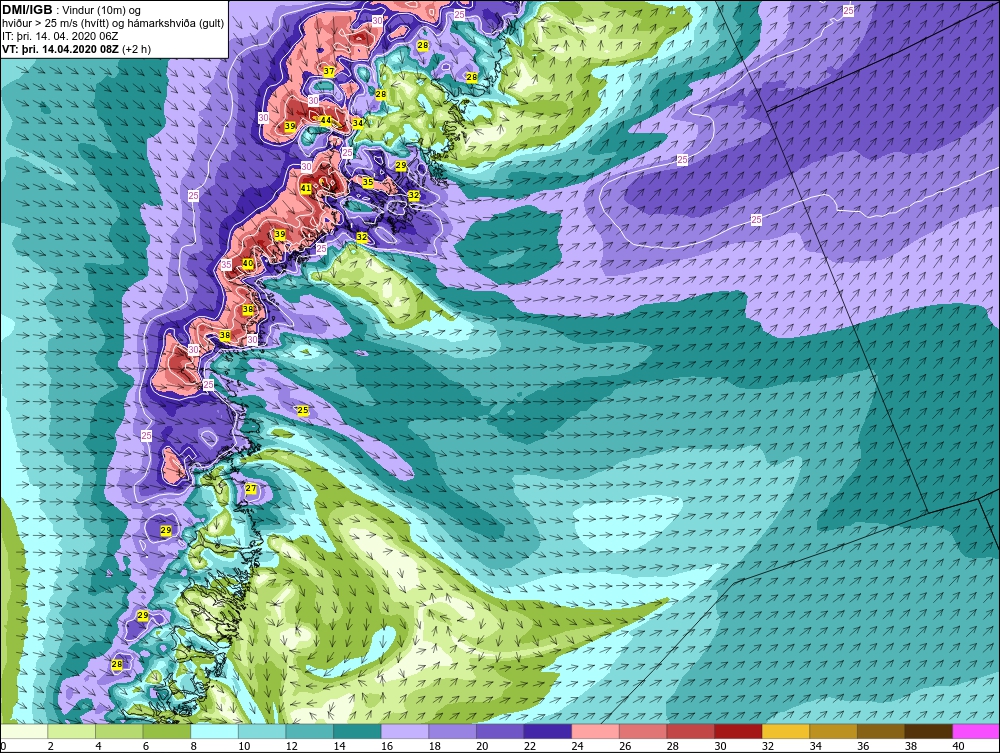Select the yellow gust label 37
Image resolution: width=1000 pixels, height=753 pixels.
329,71
